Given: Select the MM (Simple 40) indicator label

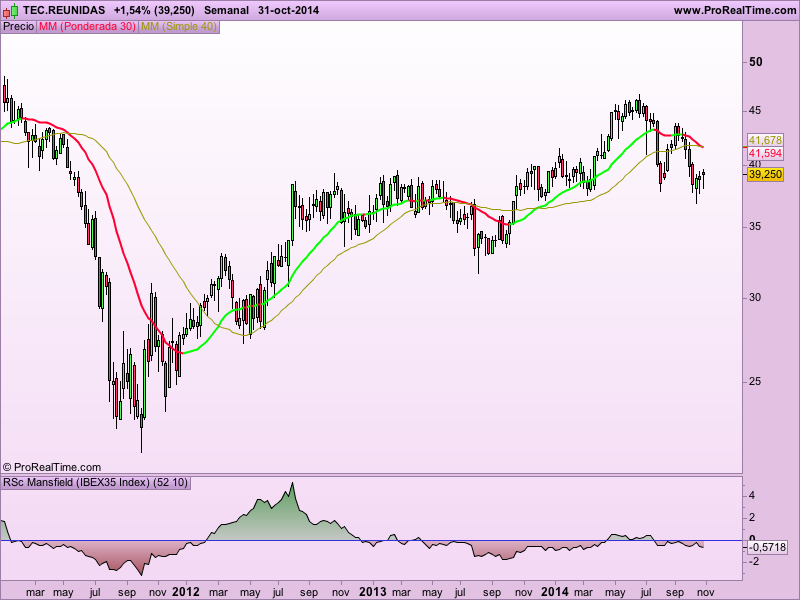Looking at the screenshot, I should 179,27.
